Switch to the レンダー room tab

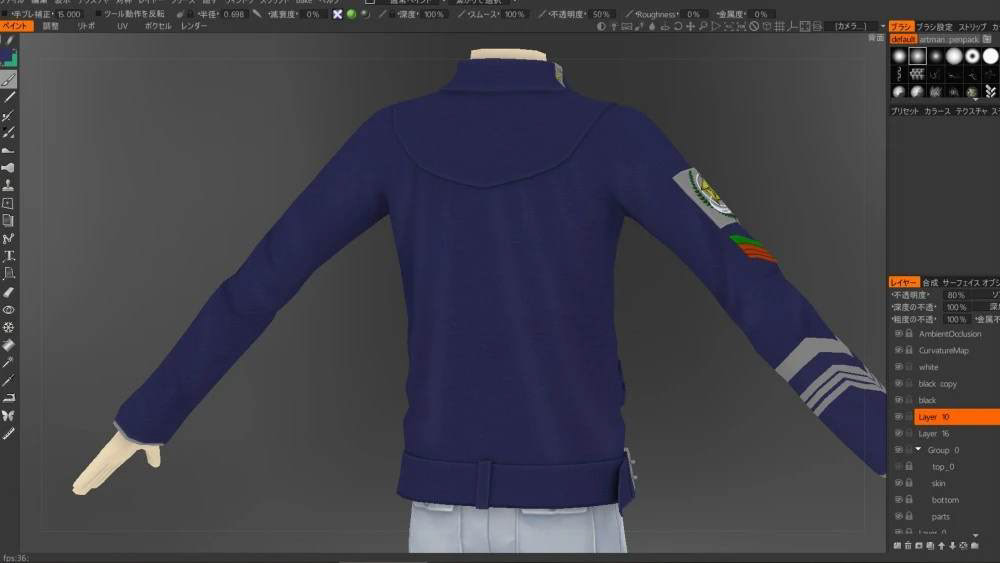(x=194, y=26)
